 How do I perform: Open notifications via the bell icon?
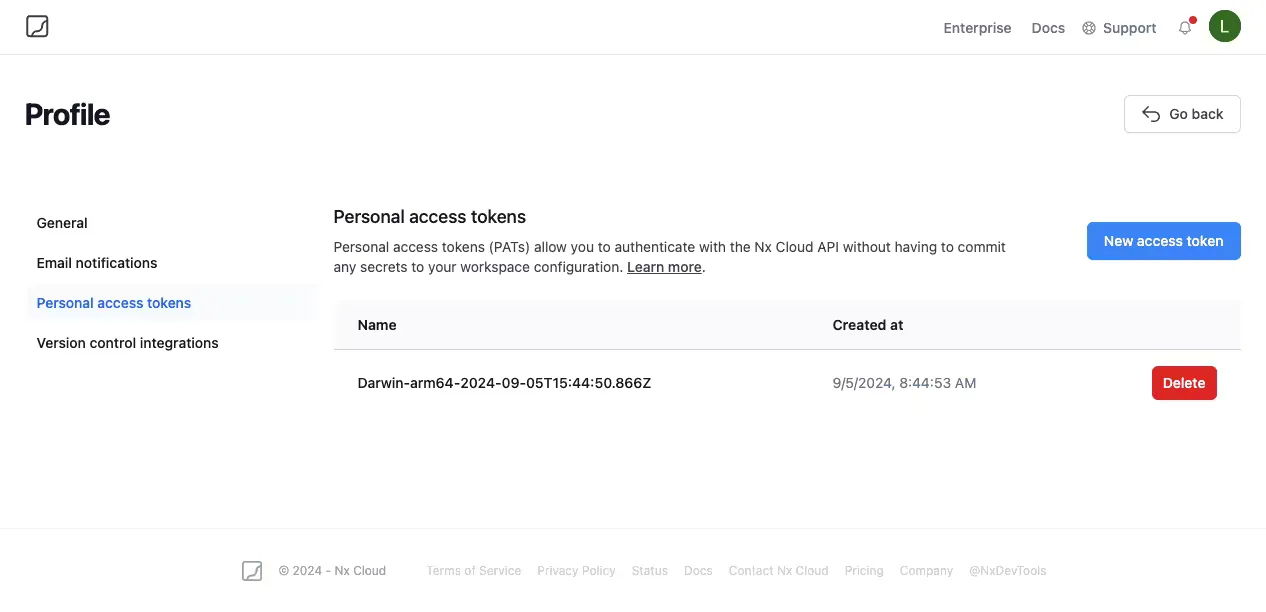tap(1184, 28)
